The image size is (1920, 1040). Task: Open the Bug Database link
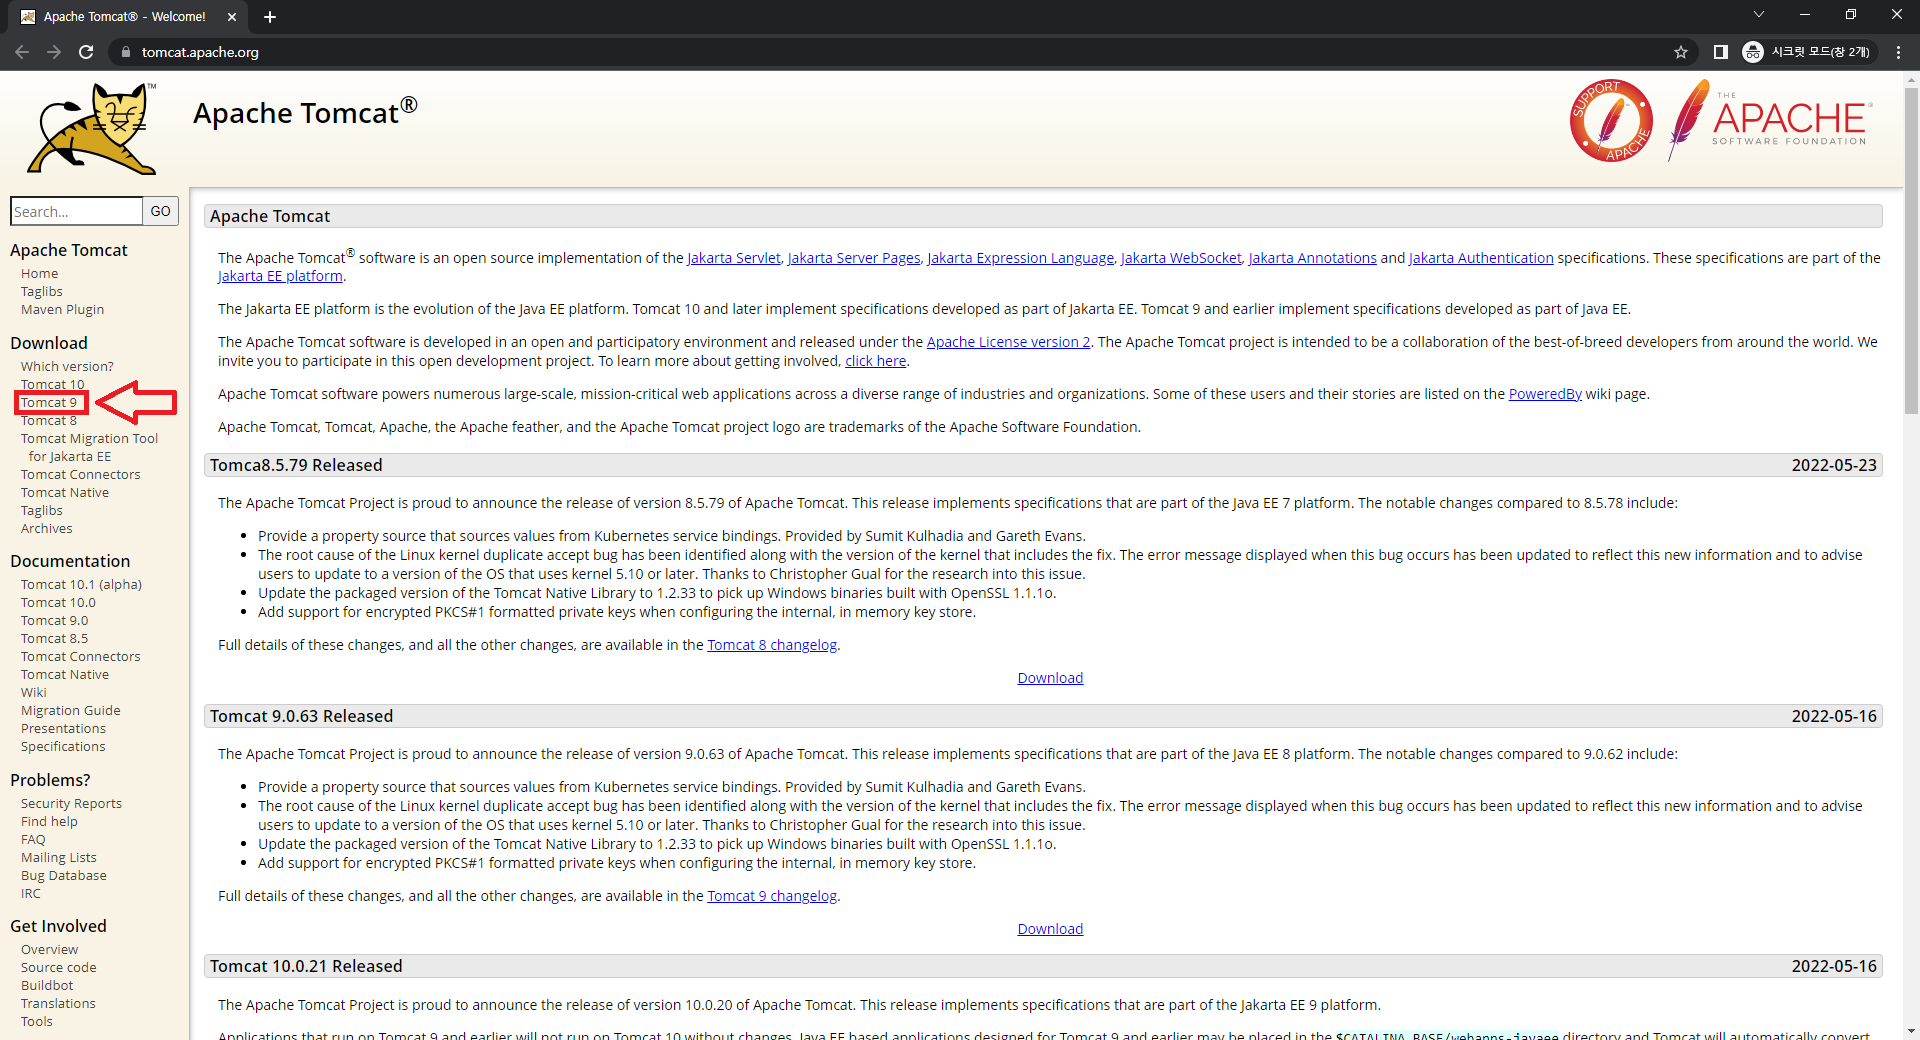64,875
